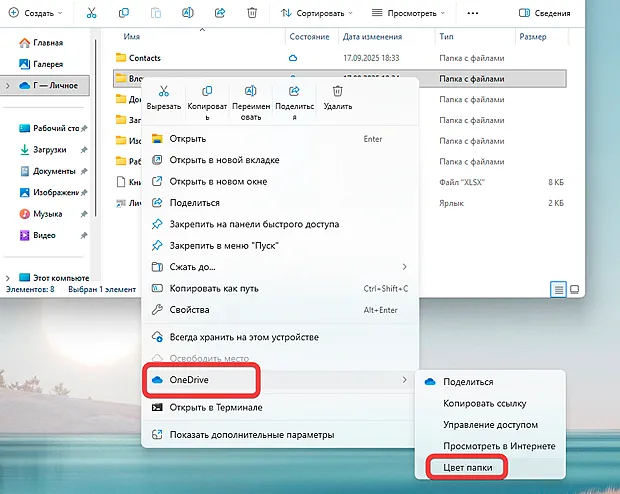Go to Главная in the navigation pane
This screenshot has width=620, height=494.
tap(41, 43)
